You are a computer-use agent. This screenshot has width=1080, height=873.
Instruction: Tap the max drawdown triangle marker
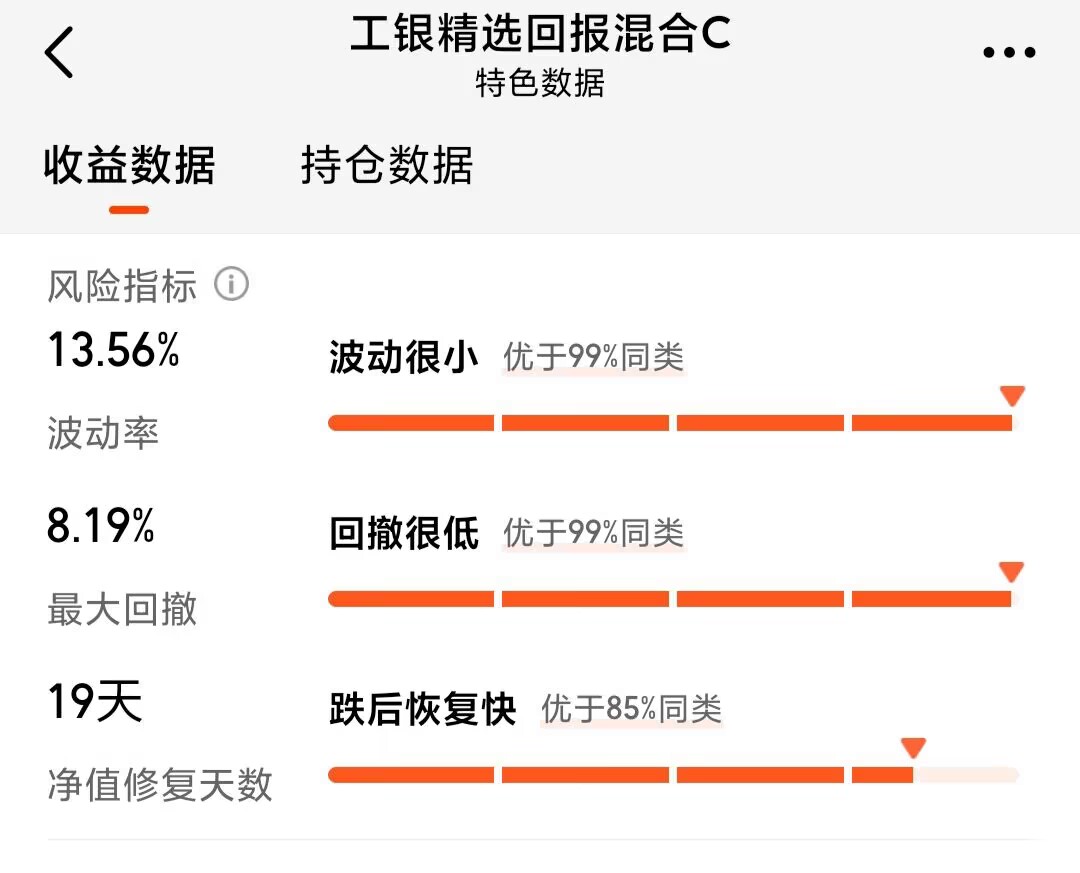pyautogui.click(x=1011, y=572)
